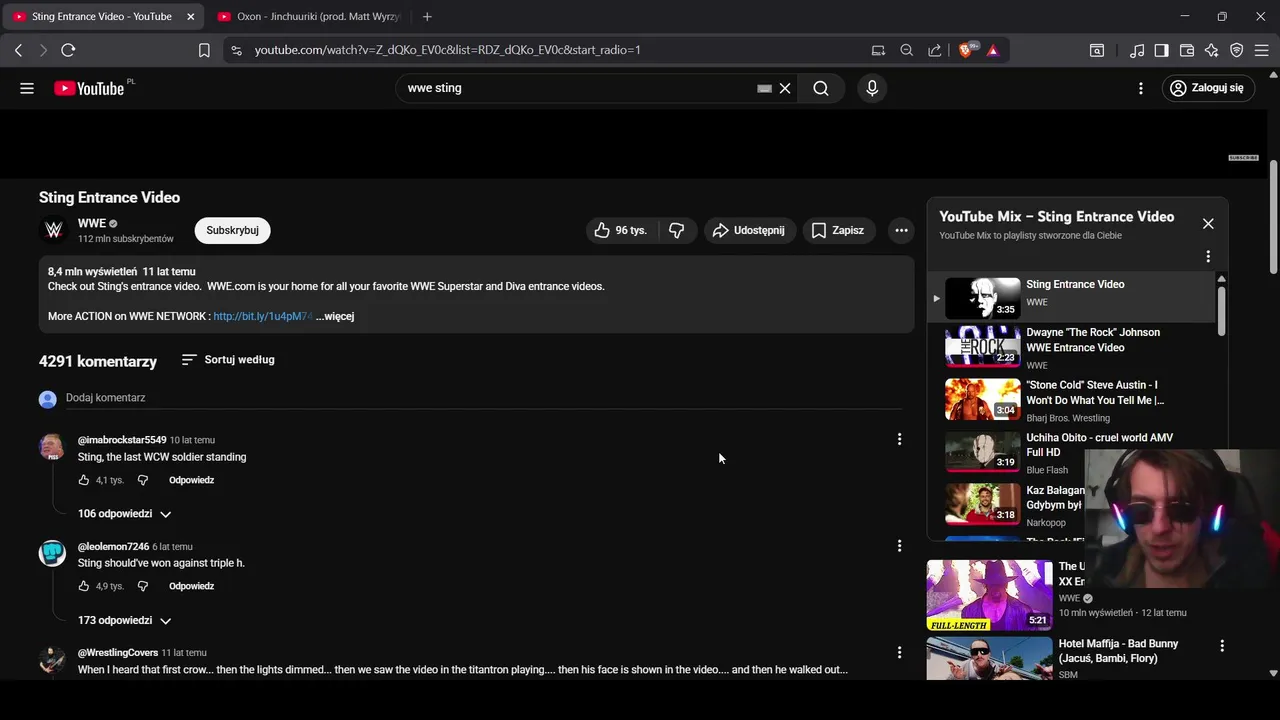Toggle browser sidebar panel
The height and width of the screenshot is (720, 1280).
[x=1162, y=50]
